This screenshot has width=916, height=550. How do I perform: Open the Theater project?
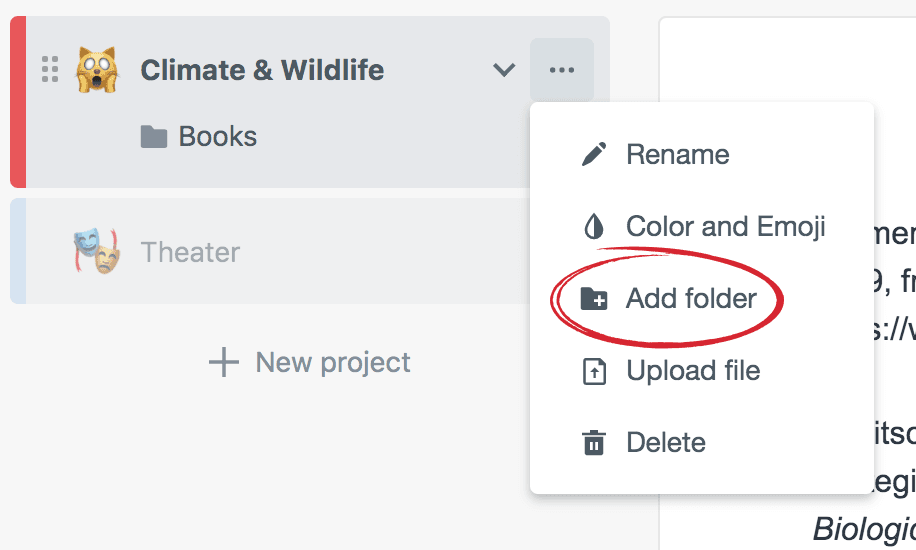pos(190,252)
